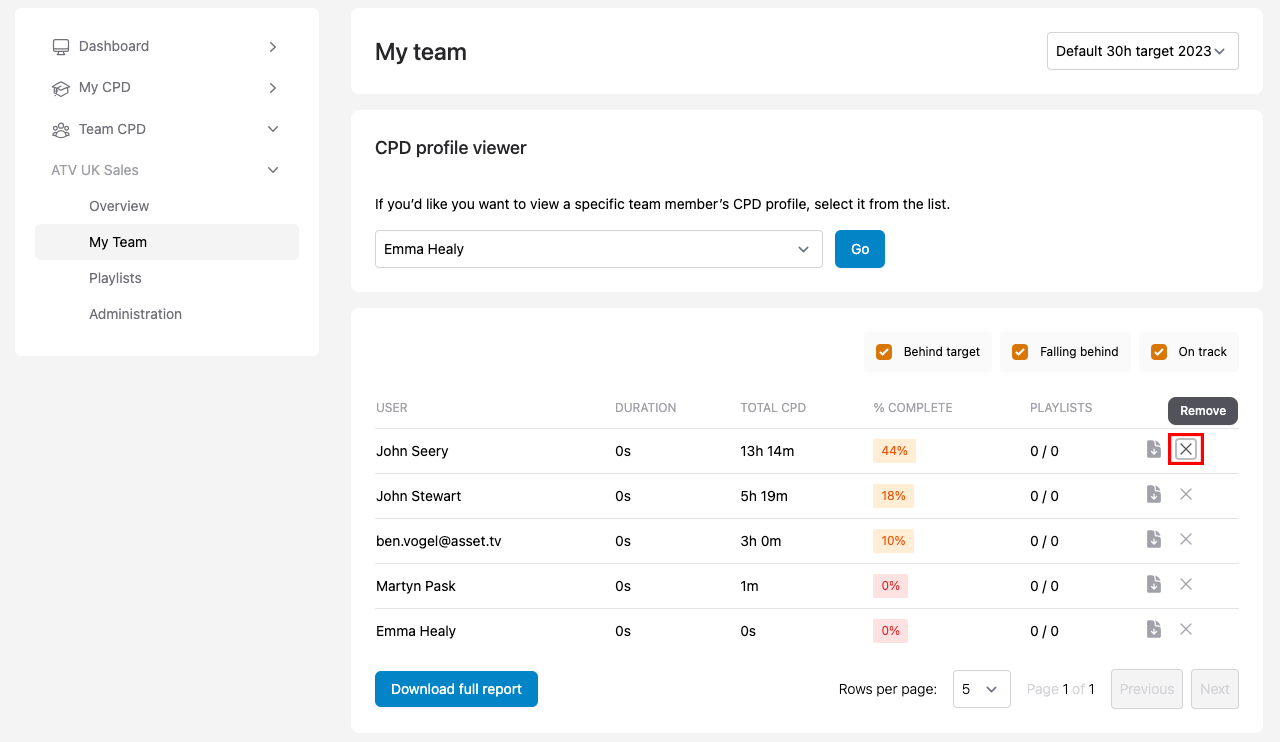Download Emma Healy's individual report

[1154, 629]
